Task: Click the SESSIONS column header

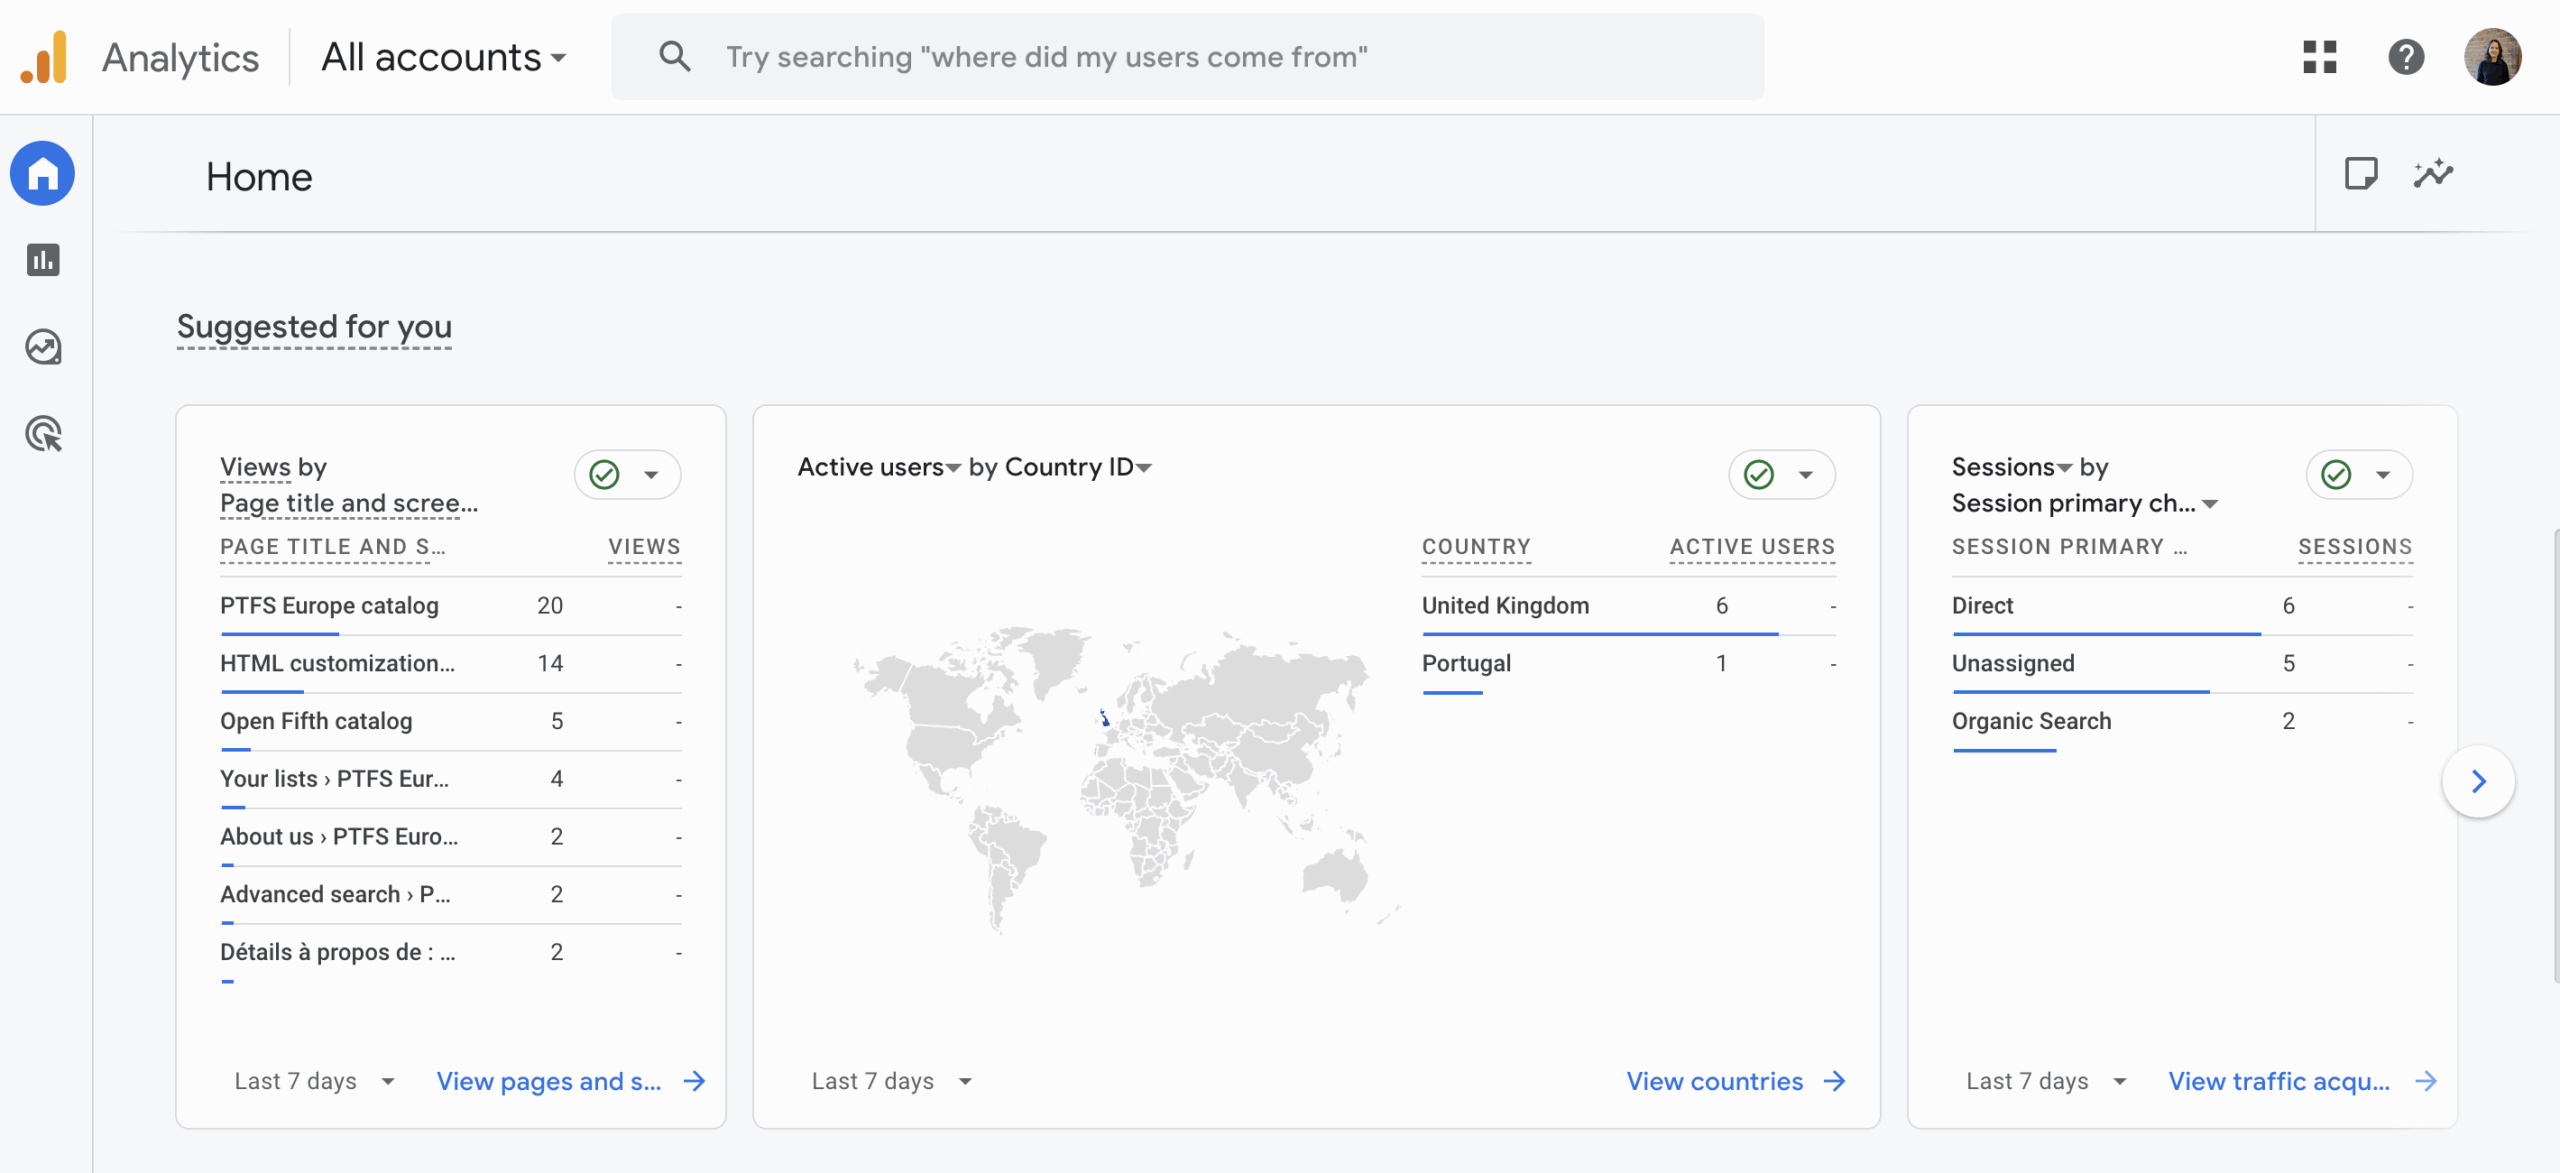Action: click(x=2355, y=546)
